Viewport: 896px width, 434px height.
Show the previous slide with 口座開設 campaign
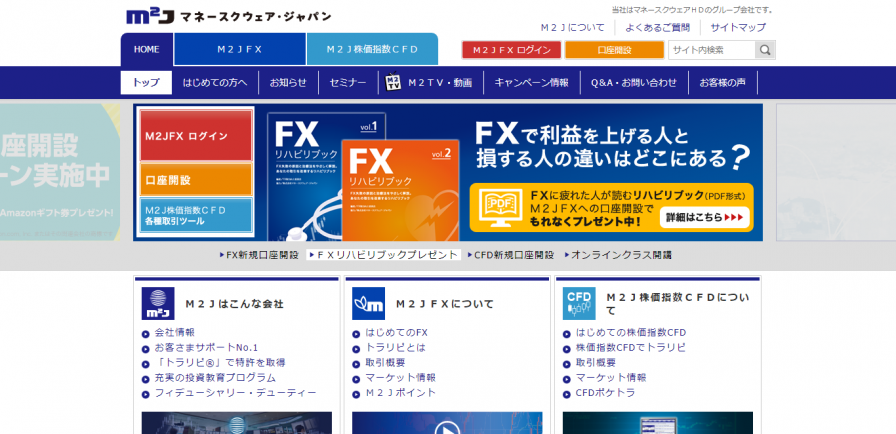[x=60, y=172]
